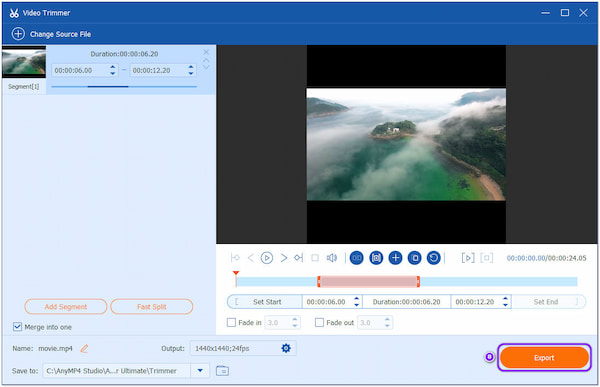Click segment list Duration:00:00:06.20 text
The width and height of the screenshot is (600, 387).
124,54
